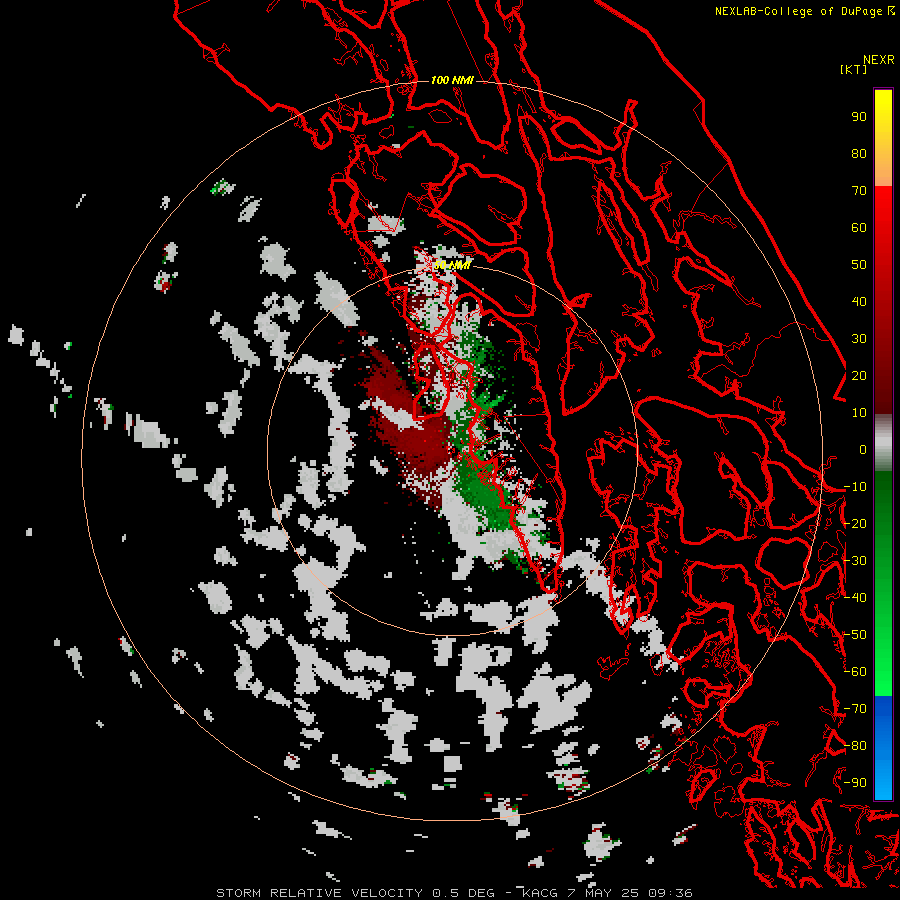Click the positive 60 scale value
The image size is (900, 900).
tap(859, 227)
